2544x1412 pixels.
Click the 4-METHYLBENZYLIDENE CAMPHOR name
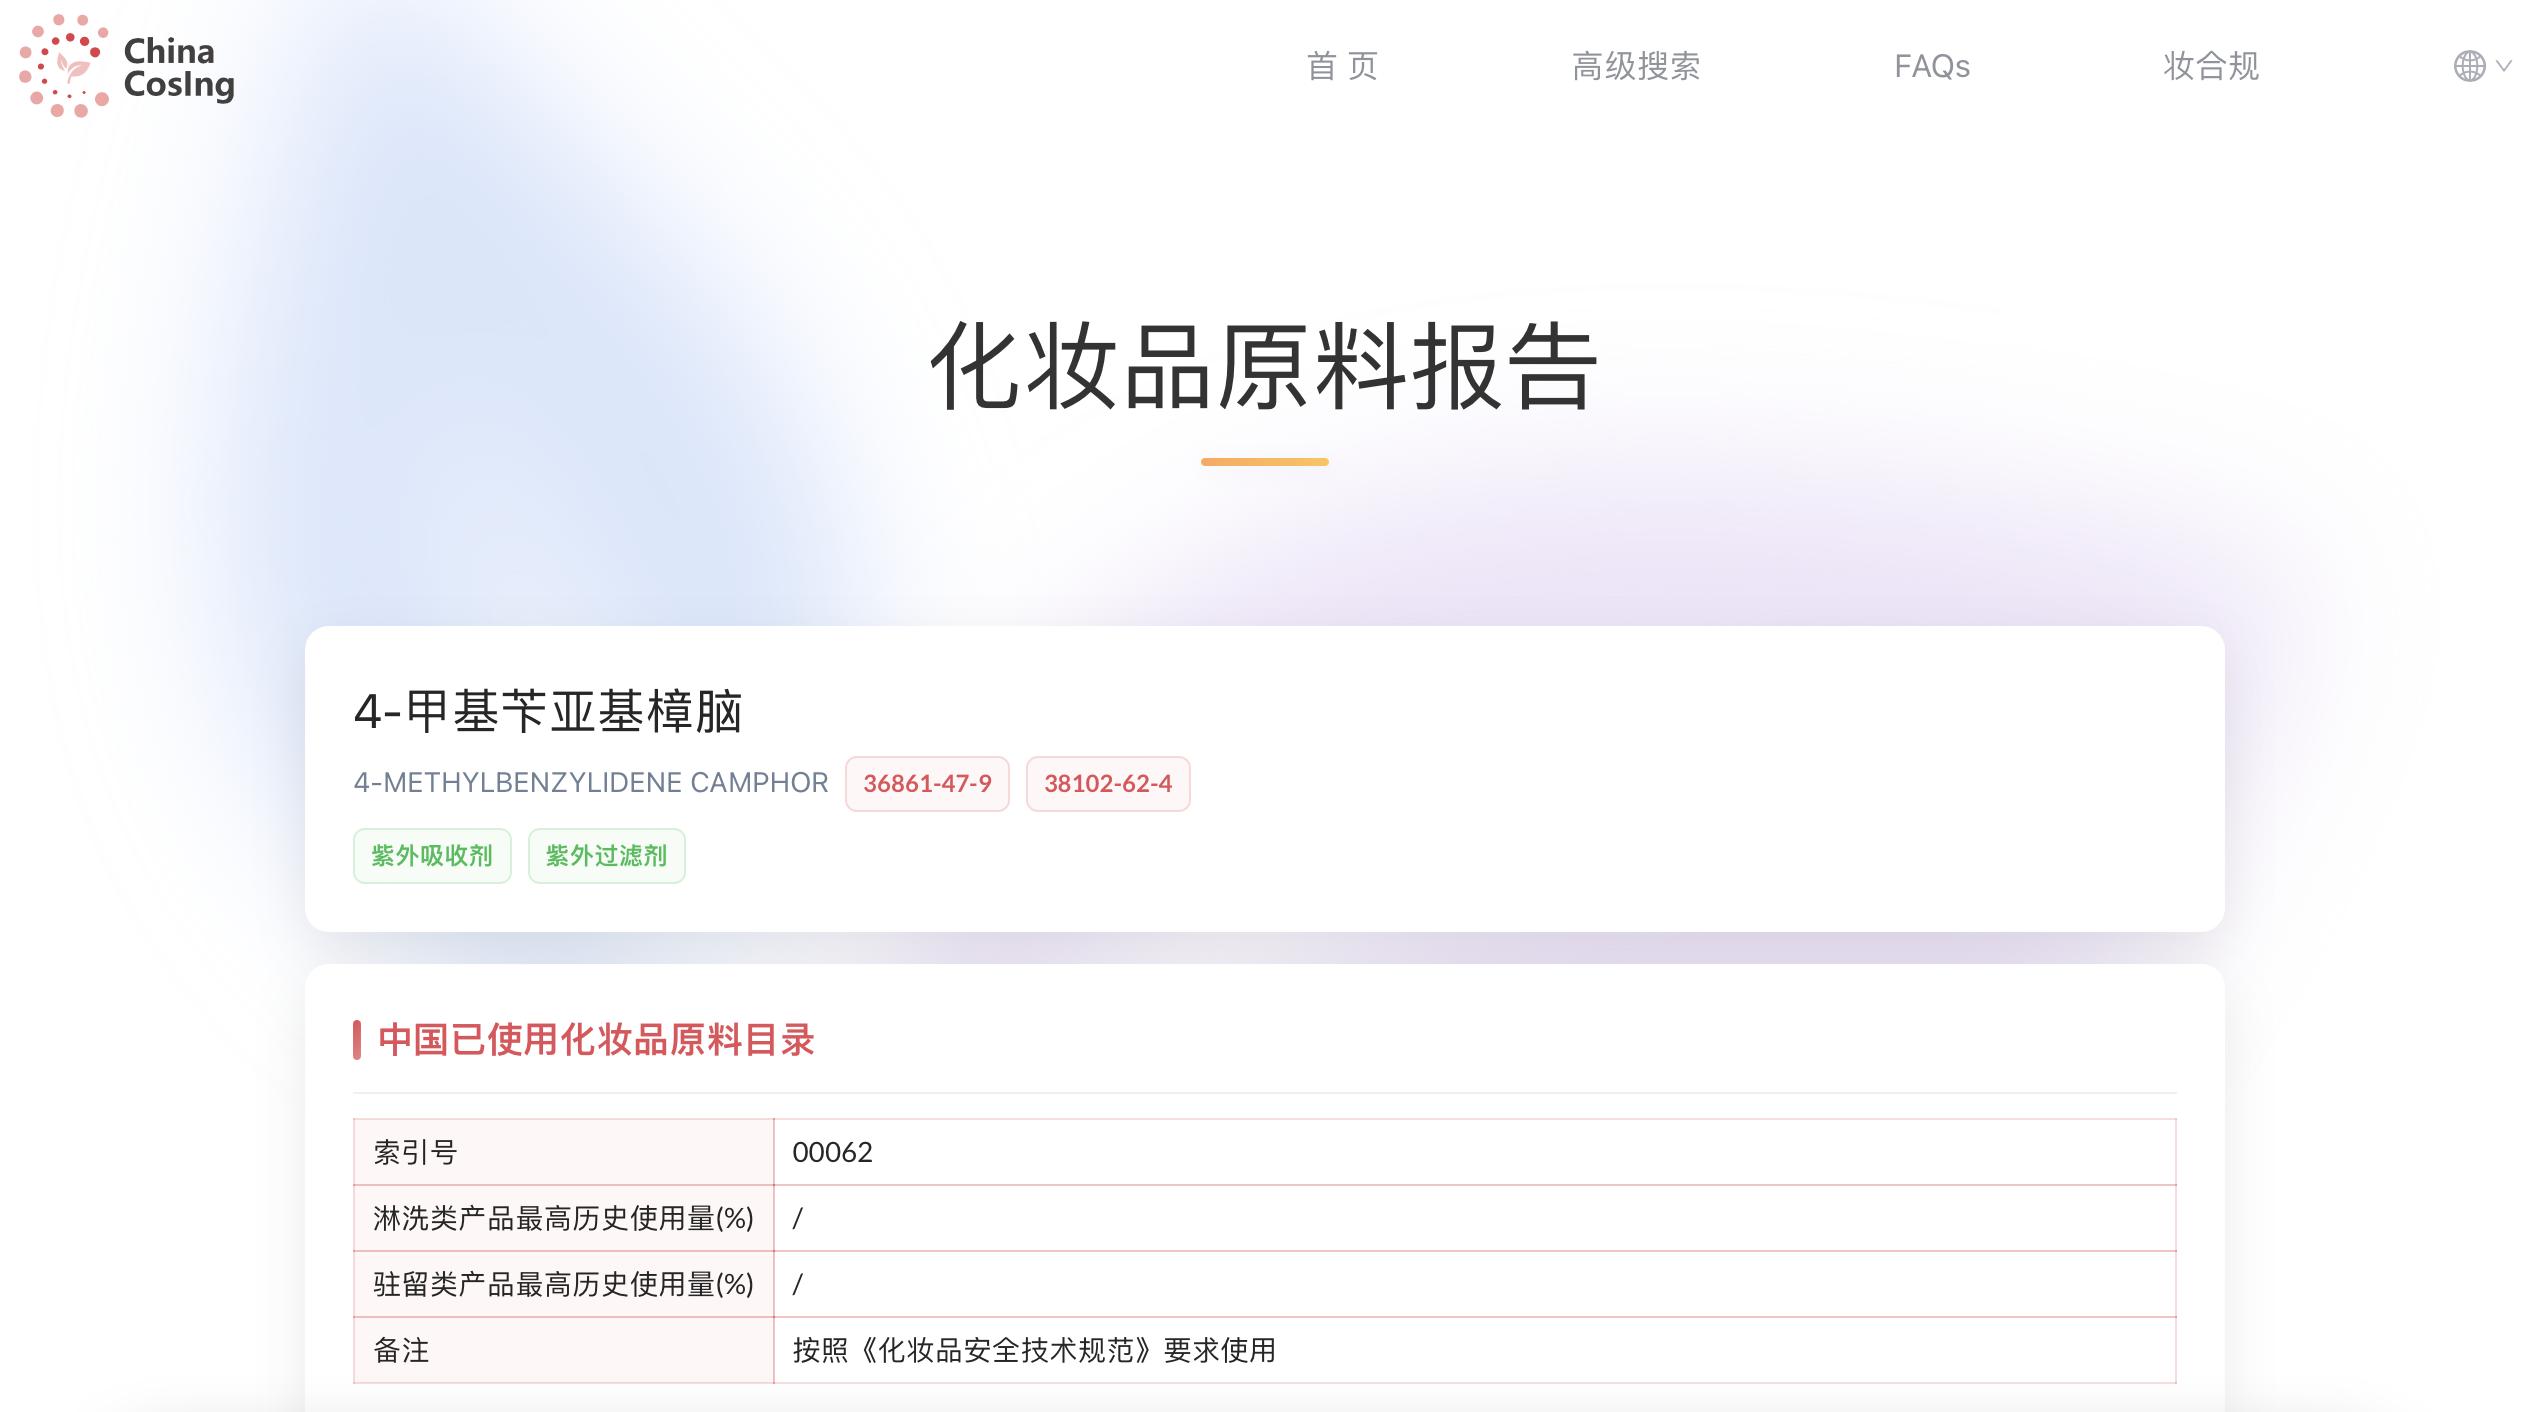[590, 783]
